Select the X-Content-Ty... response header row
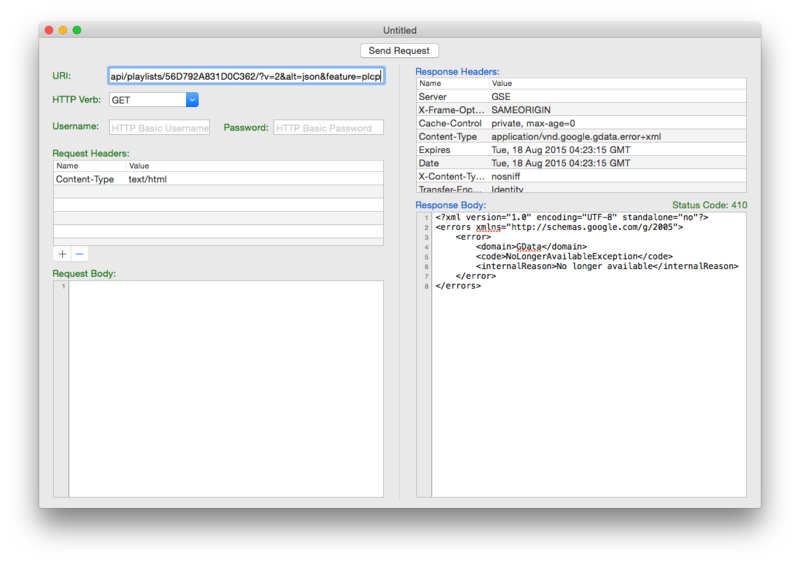Viewport: 800px width, 564px height. coord(581,176)
